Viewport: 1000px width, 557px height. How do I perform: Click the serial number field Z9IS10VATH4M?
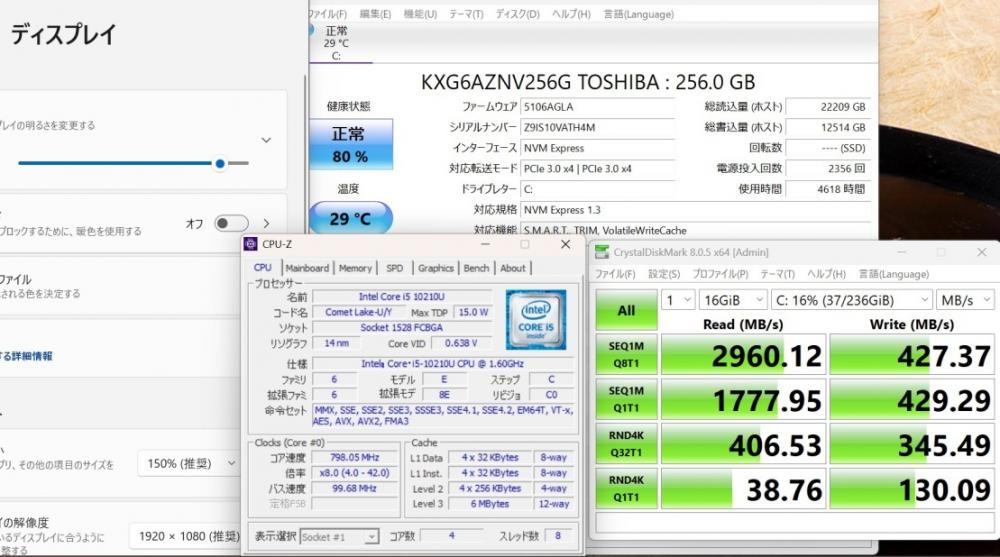(598, 127)
